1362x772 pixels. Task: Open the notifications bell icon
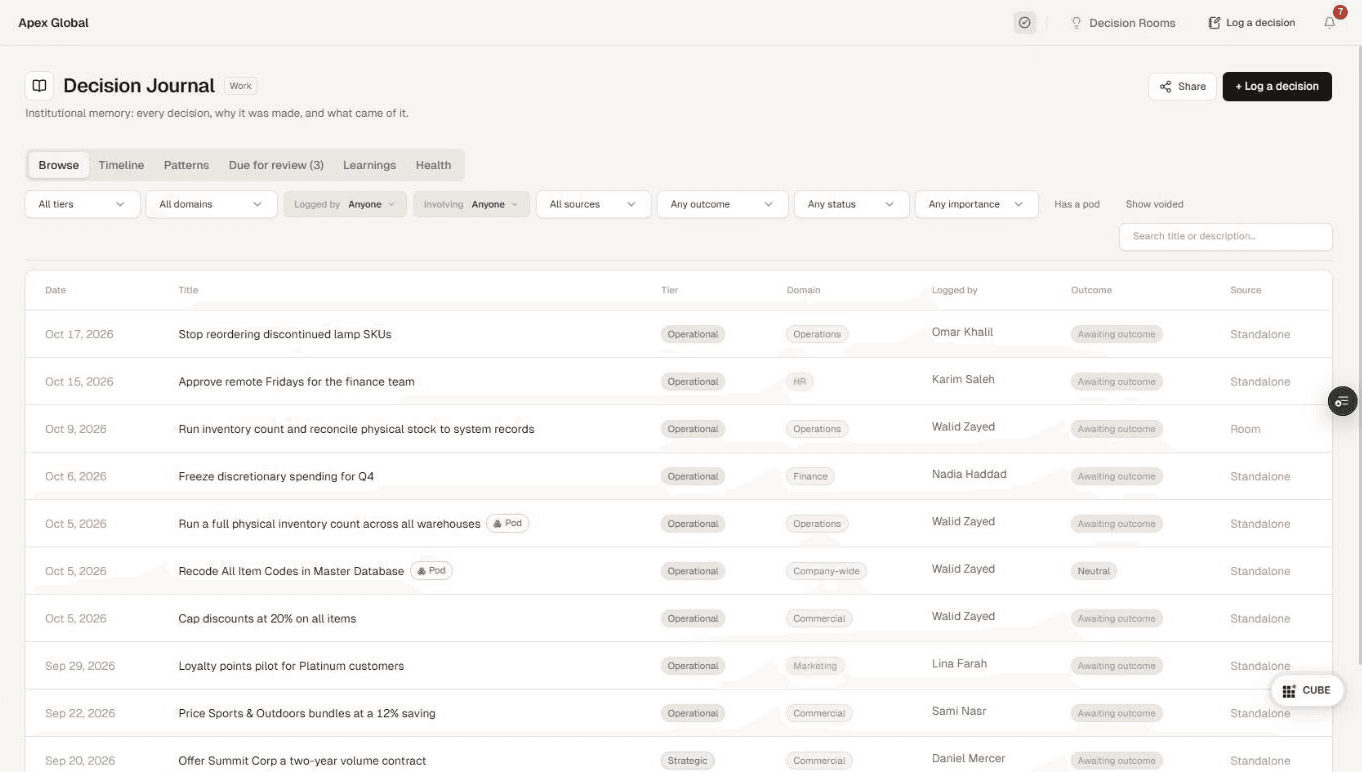pos(1330,22)
